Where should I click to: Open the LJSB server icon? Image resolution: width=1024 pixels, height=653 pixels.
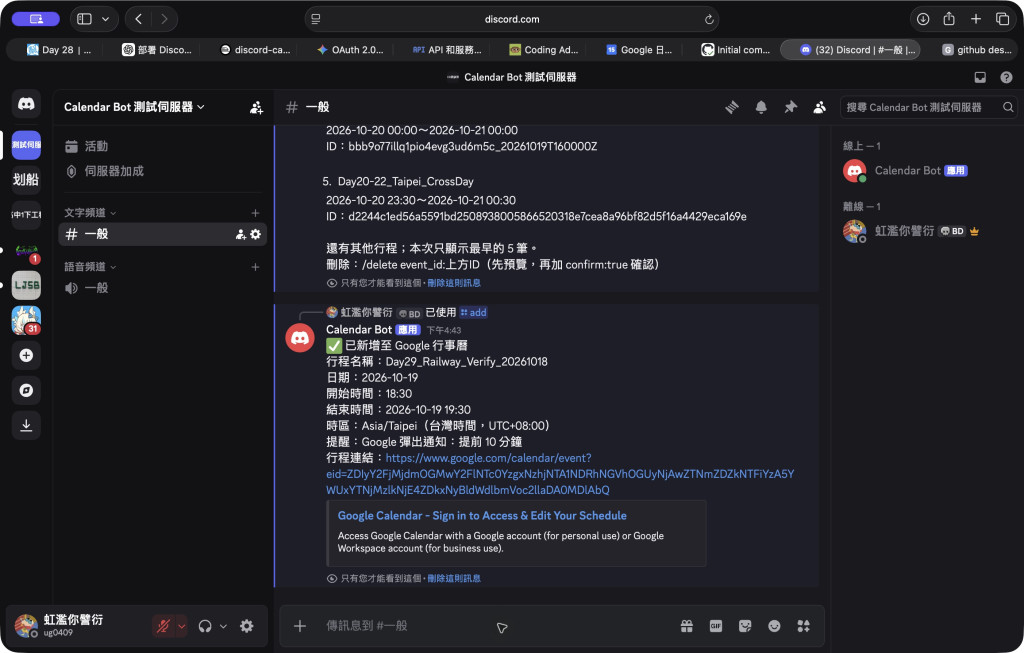click(x=26, y=285)
